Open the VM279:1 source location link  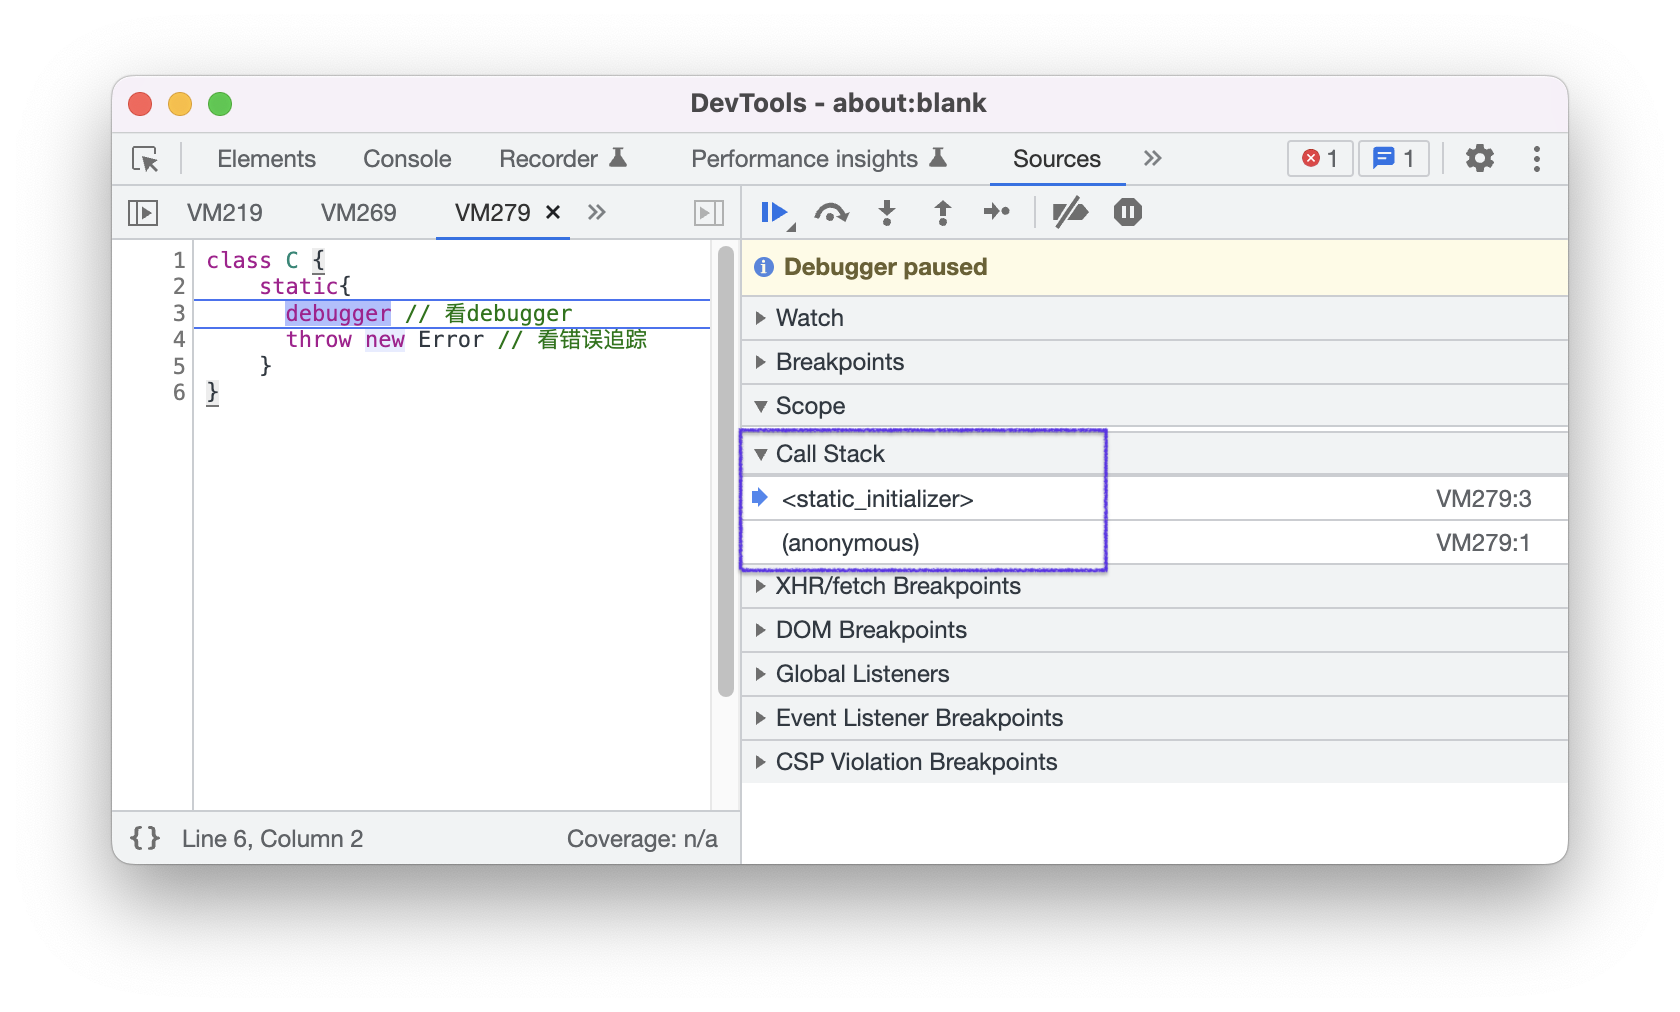click(1483, 543)
